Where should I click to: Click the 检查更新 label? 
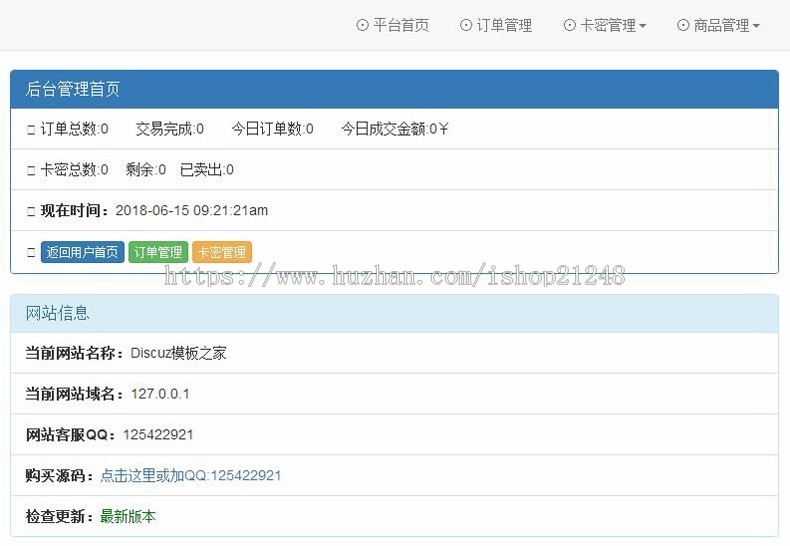click(x=59, y=516)
